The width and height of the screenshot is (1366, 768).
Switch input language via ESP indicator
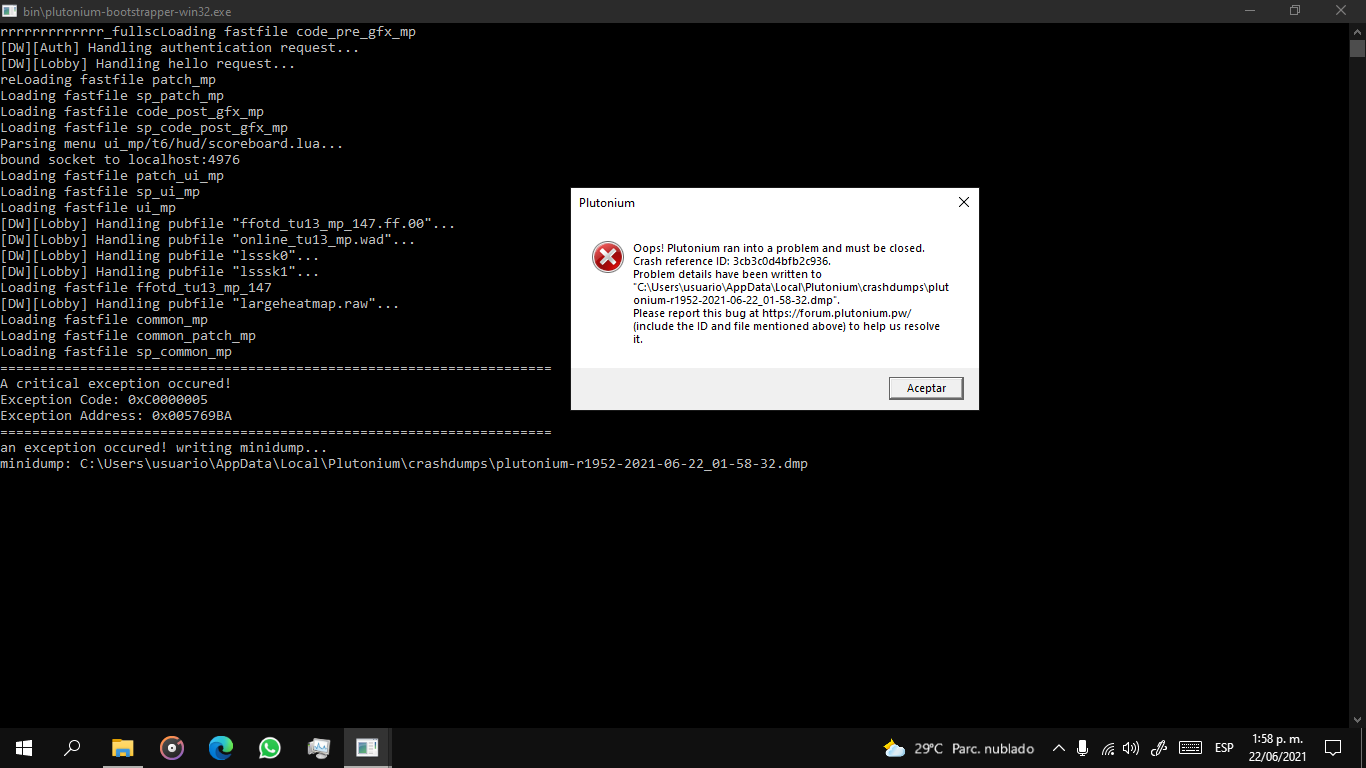1224,748
